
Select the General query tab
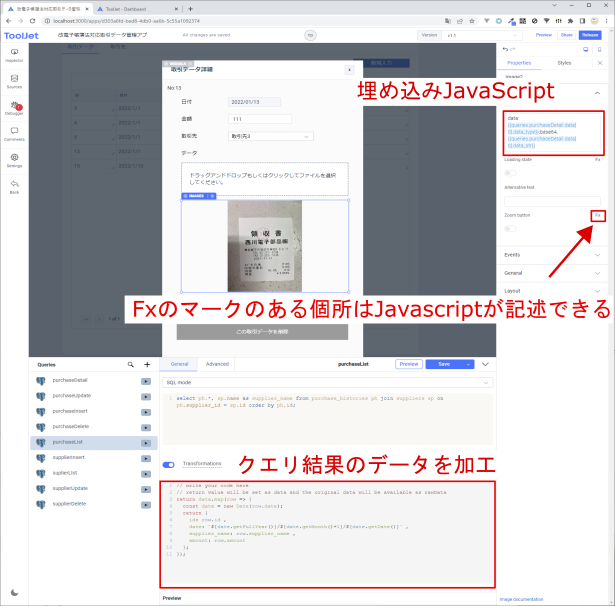(x=179, y=364)
